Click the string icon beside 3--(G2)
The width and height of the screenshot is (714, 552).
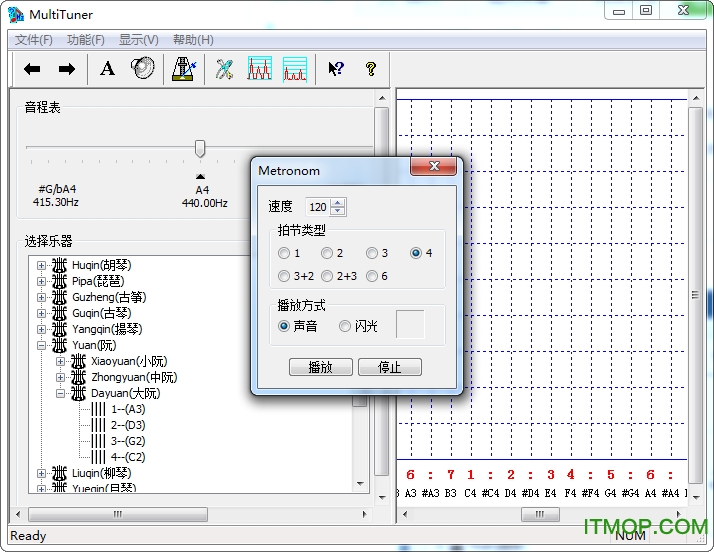click(x=98, y=441)
